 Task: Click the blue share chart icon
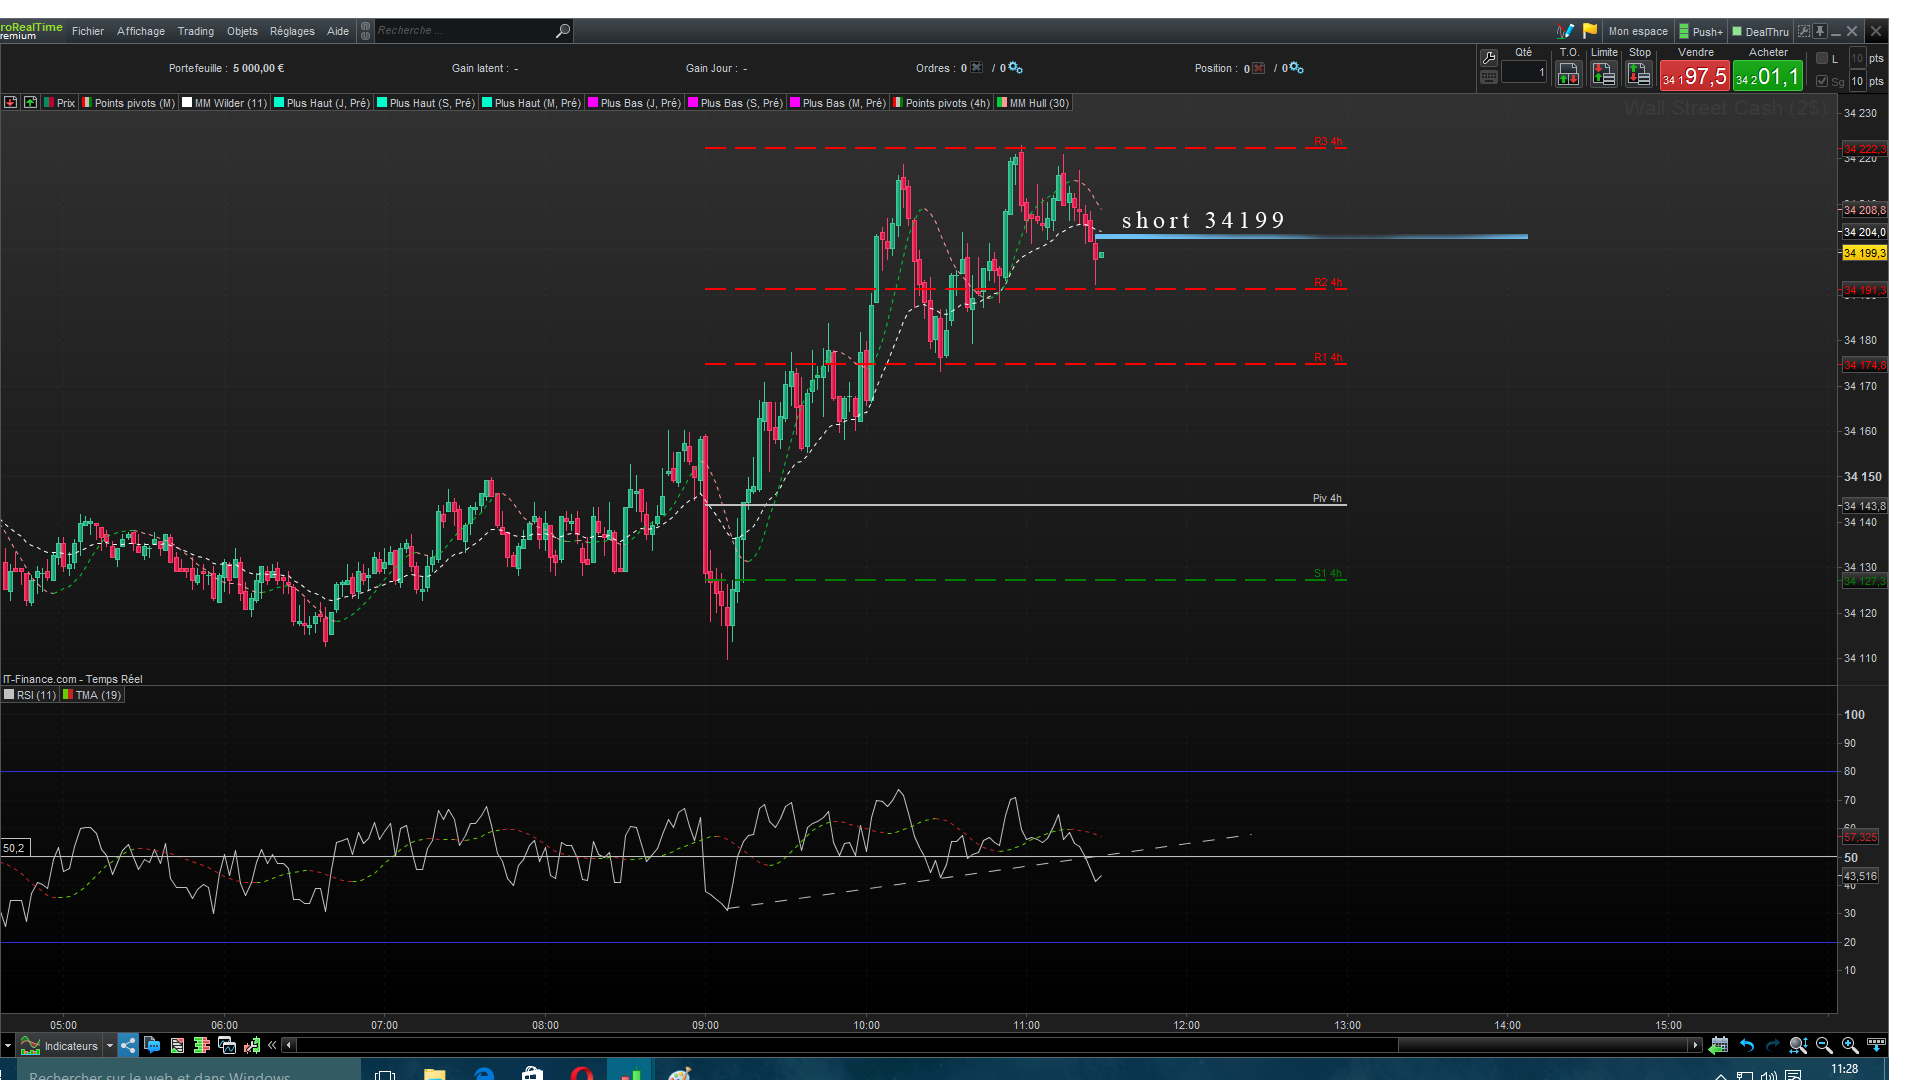point(128,1045)
